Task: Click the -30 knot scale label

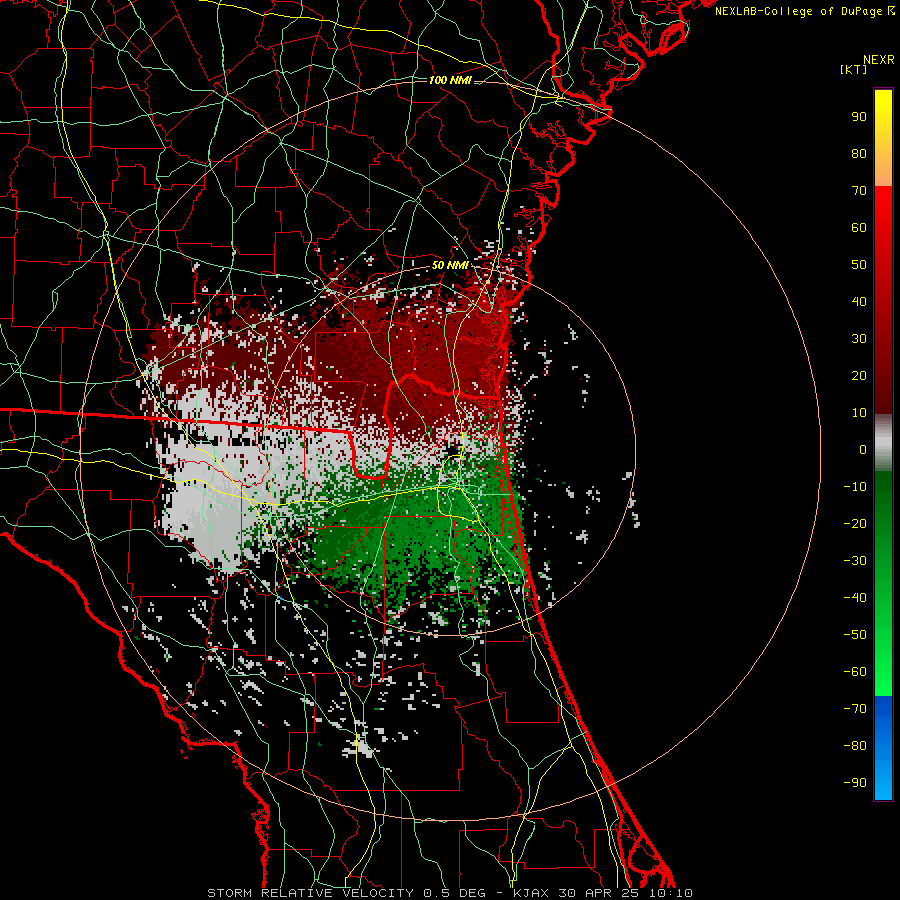Action: pos(855,561)
